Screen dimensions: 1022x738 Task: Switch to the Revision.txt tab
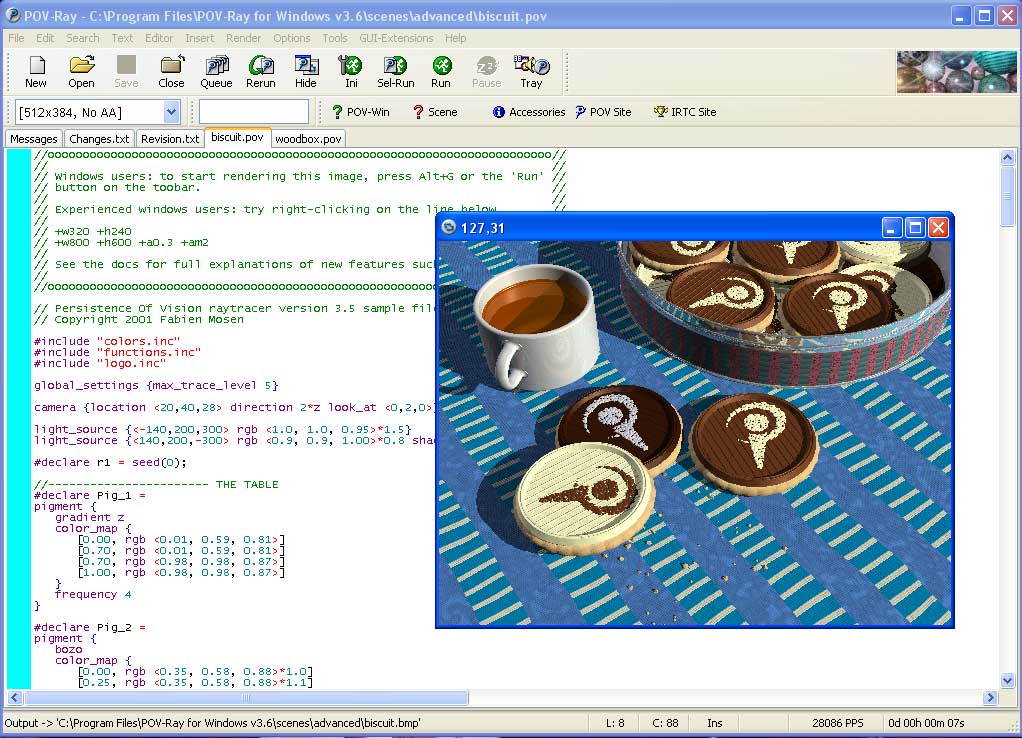click(170, 139)
